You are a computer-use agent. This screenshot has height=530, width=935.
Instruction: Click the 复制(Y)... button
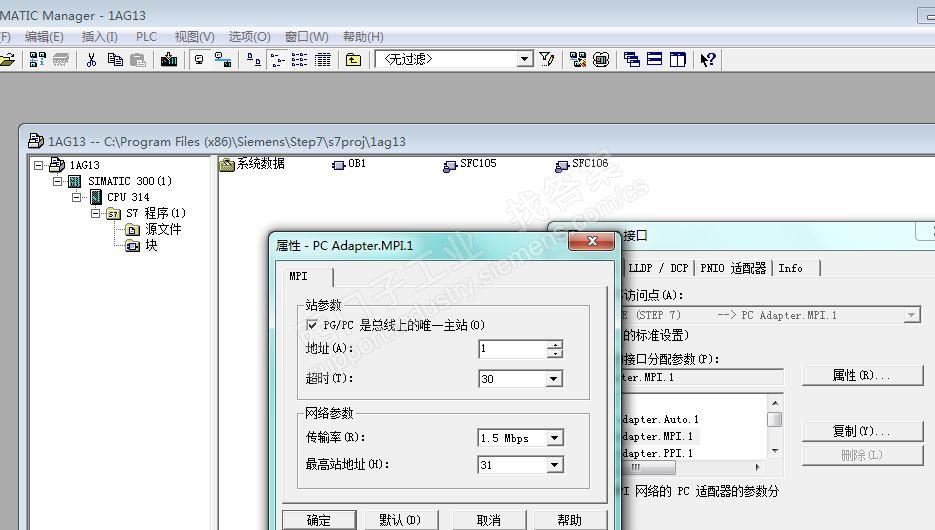[862, 431]
